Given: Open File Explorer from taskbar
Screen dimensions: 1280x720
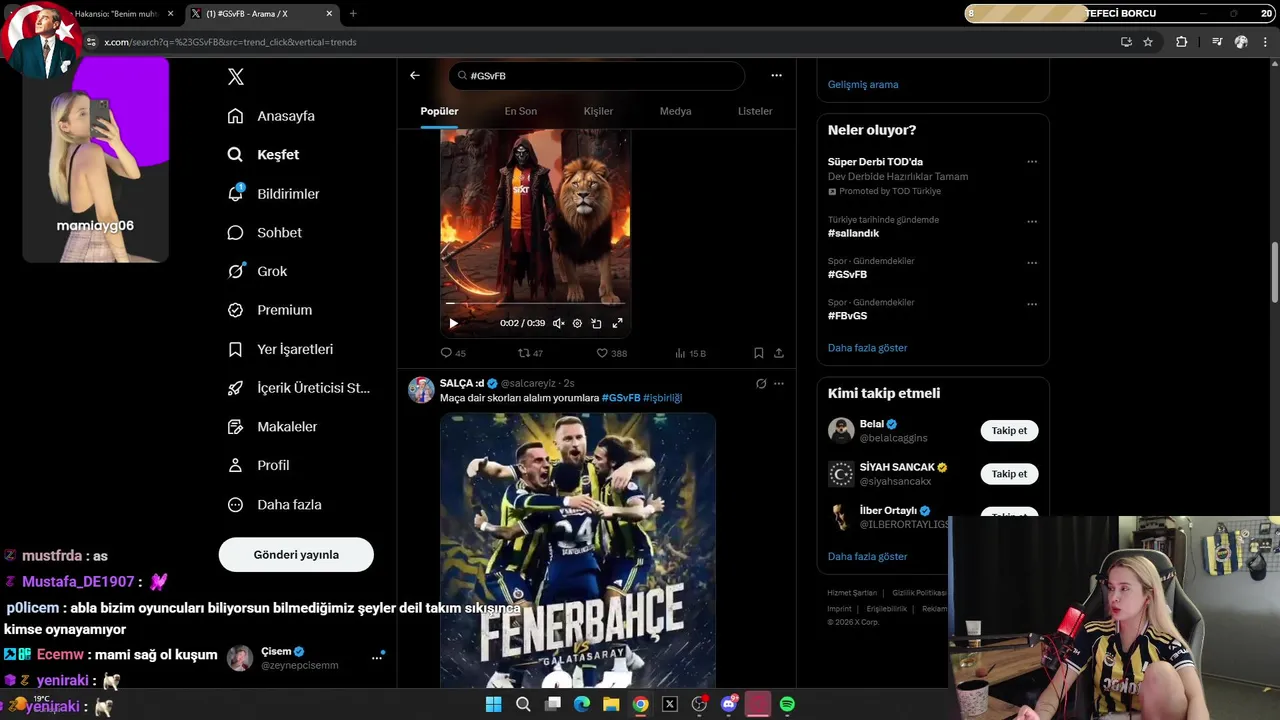Looking at the screenshot, I should point(611,704).
